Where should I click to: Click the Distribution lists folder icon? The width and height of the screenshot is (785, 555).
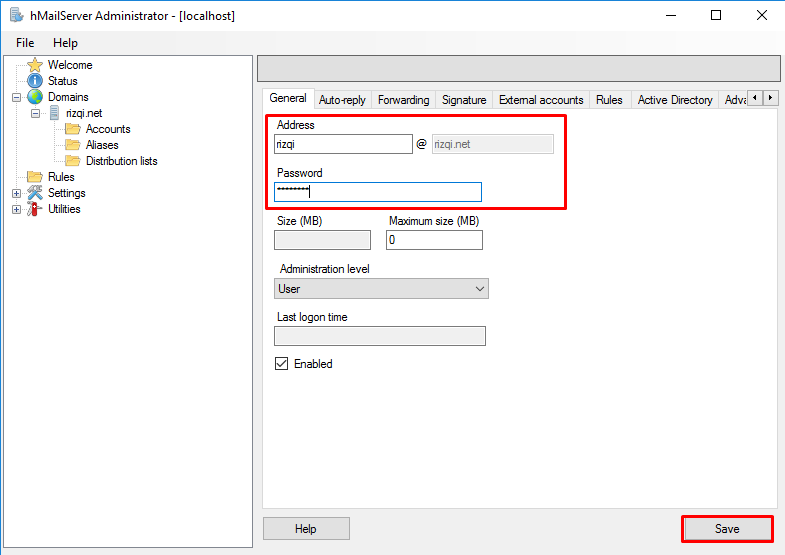tap(73, 161)
